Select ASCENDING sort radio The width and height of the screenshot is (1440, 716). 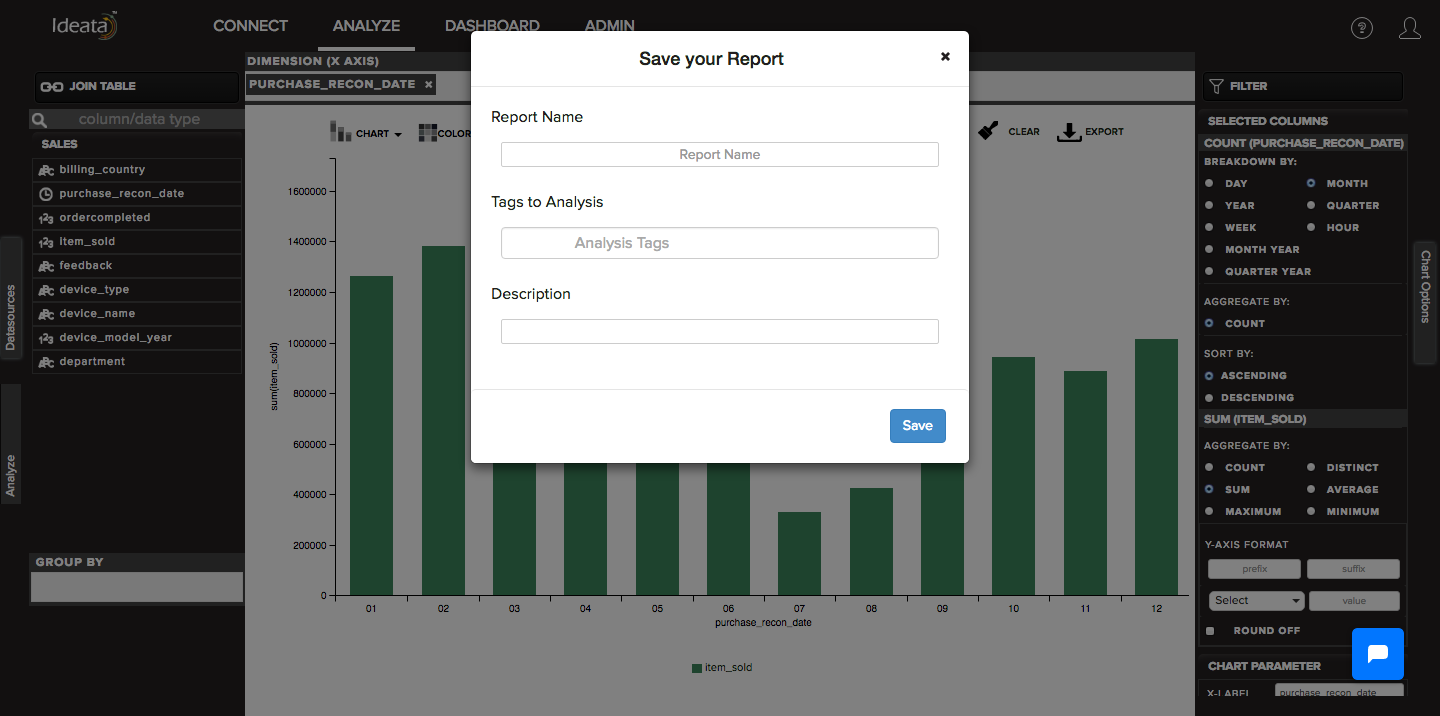point(1209,376)
